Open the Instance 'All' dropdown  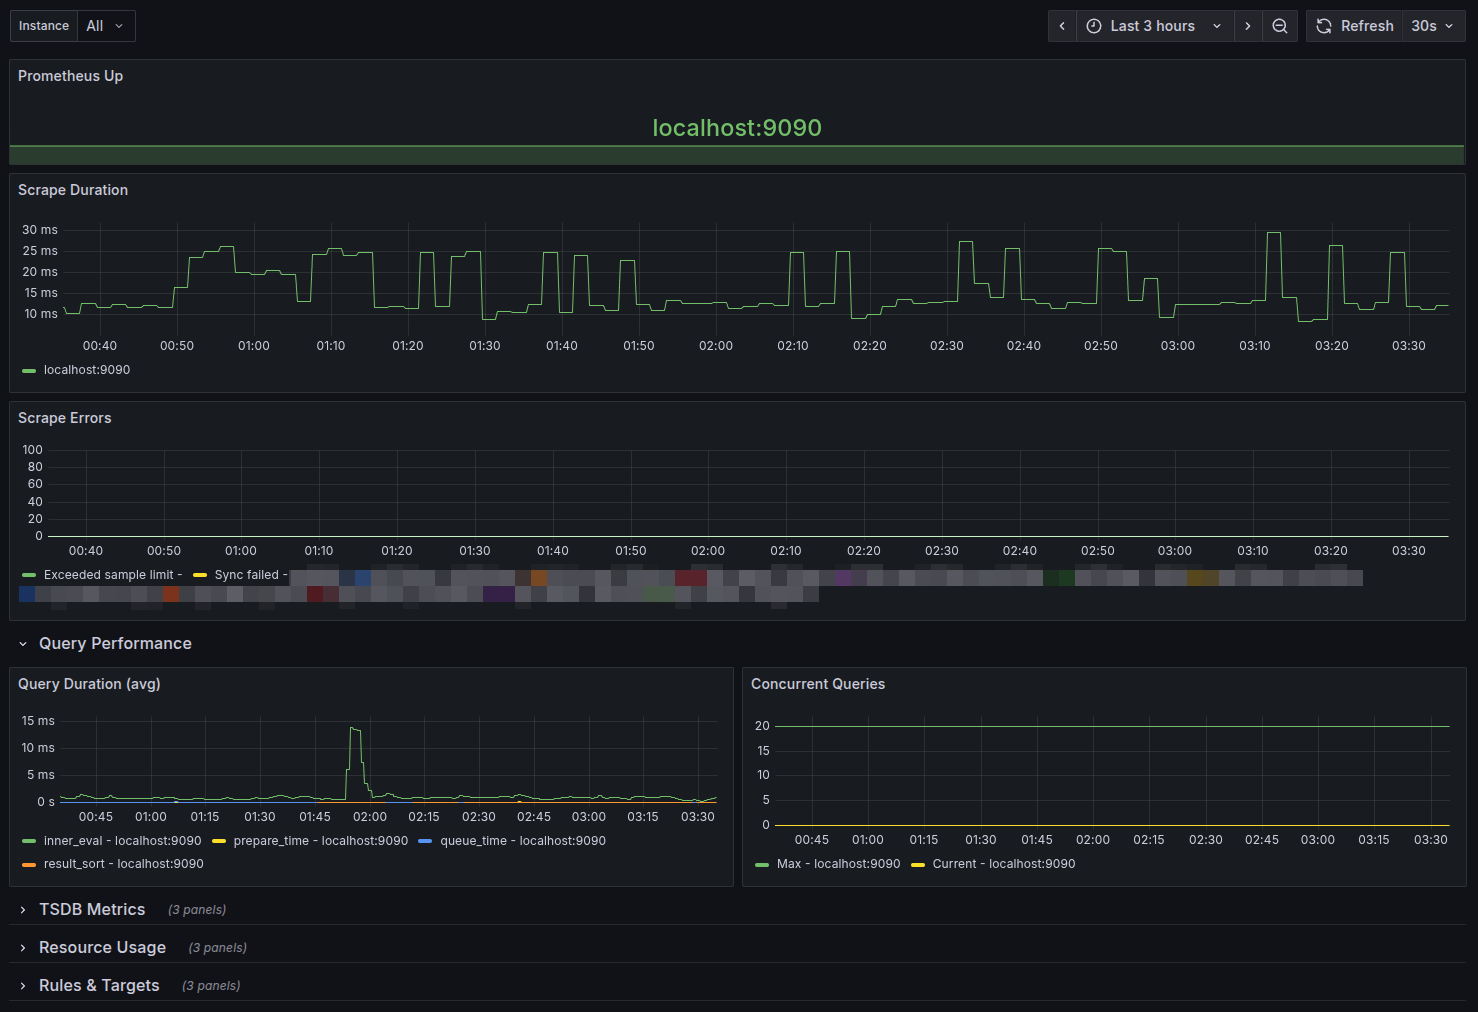coord(105,25)
